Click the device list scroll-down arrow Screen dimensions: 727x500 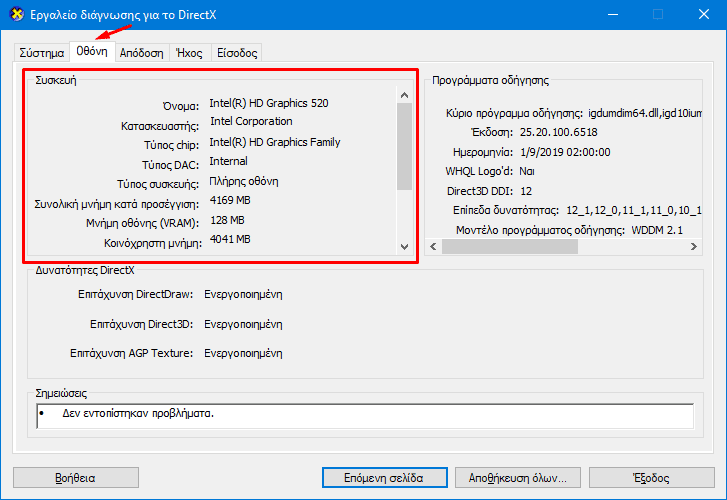pos(404,246)
